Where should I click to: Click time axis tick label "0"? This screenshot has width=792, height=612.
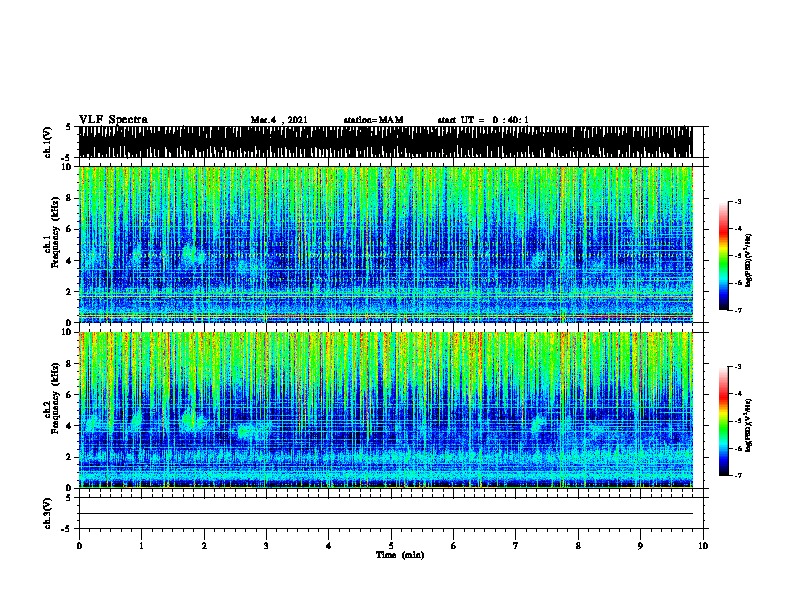(x=79, y=545)
